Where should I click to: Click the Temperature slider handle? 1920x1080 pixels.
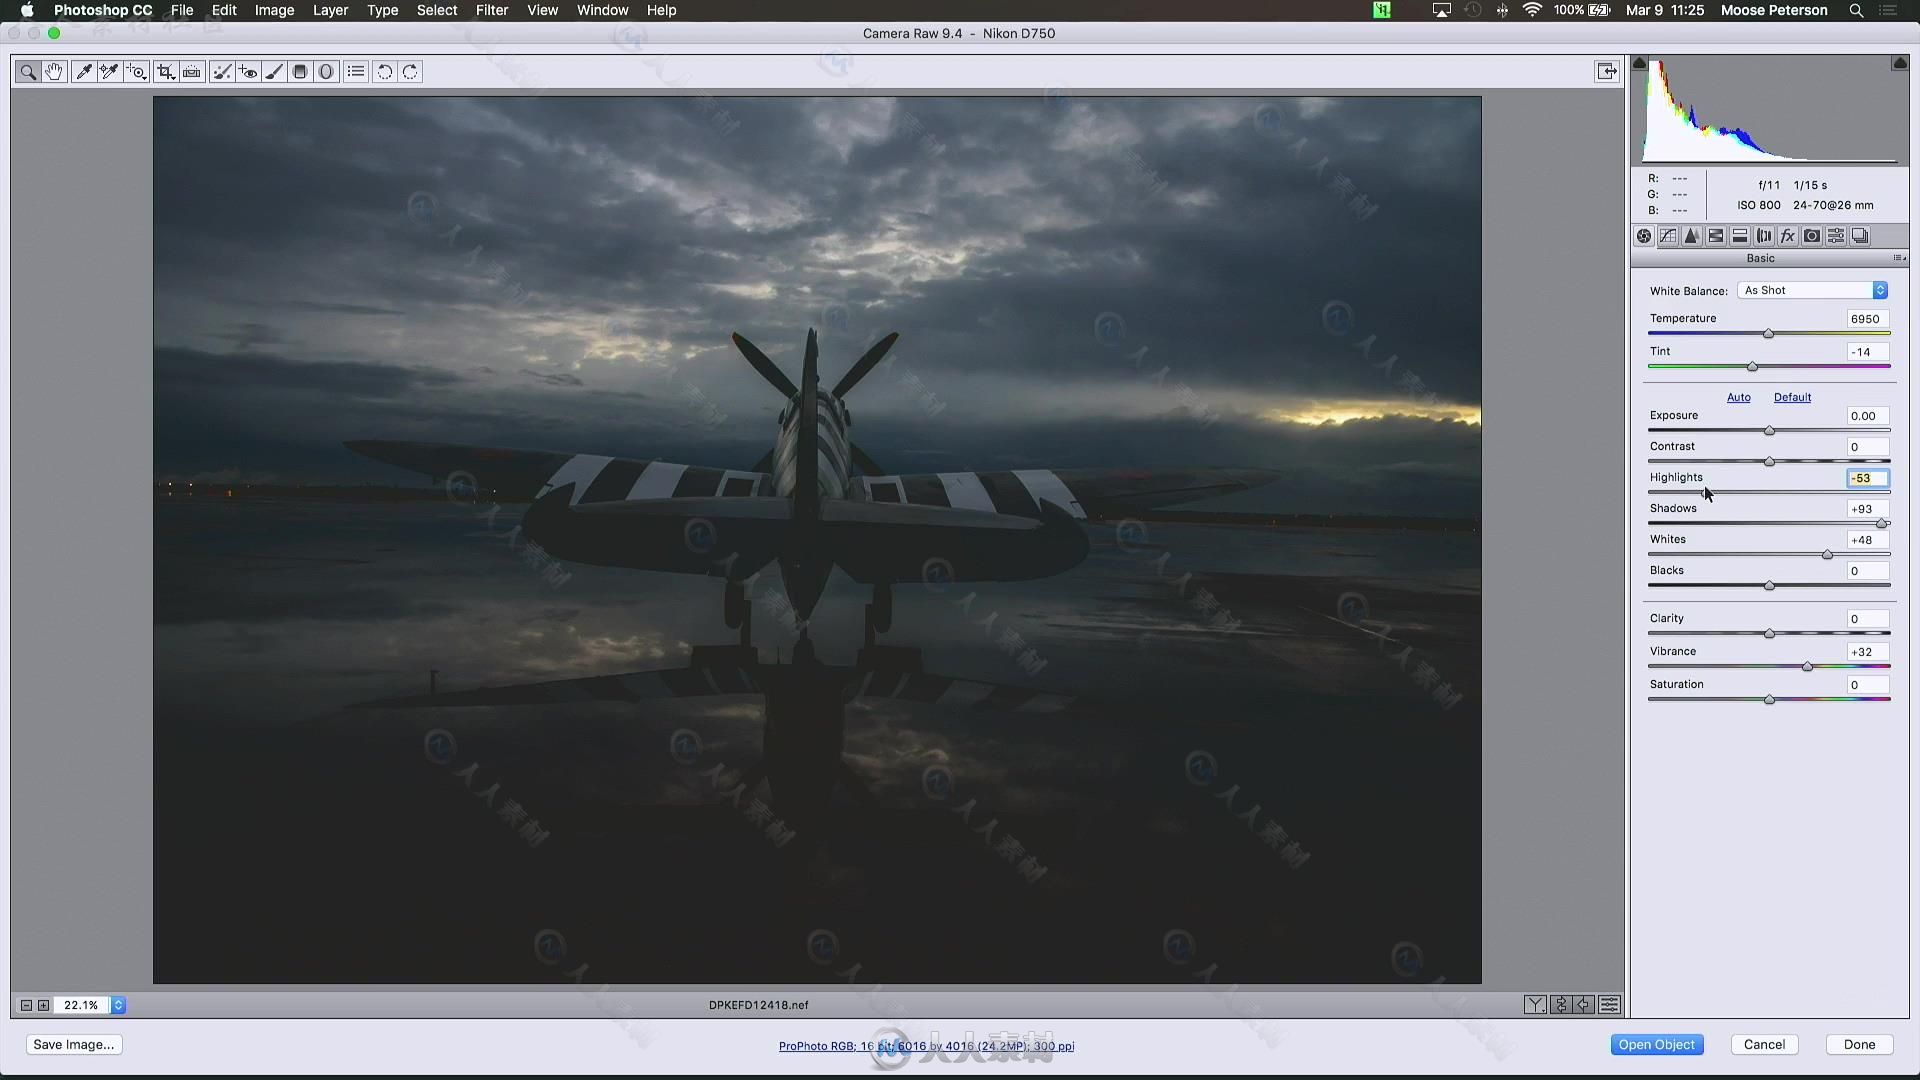pos(1768,334)
